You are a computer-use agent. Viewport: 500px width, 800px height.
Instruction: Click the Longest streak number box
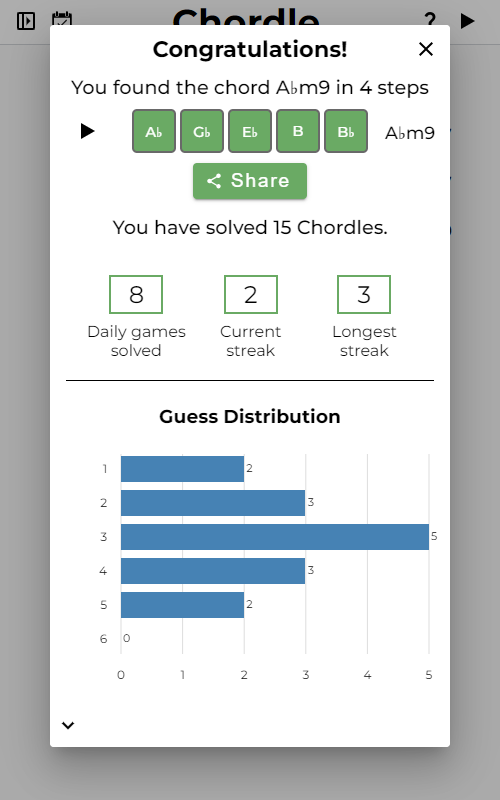click(364, 294)
